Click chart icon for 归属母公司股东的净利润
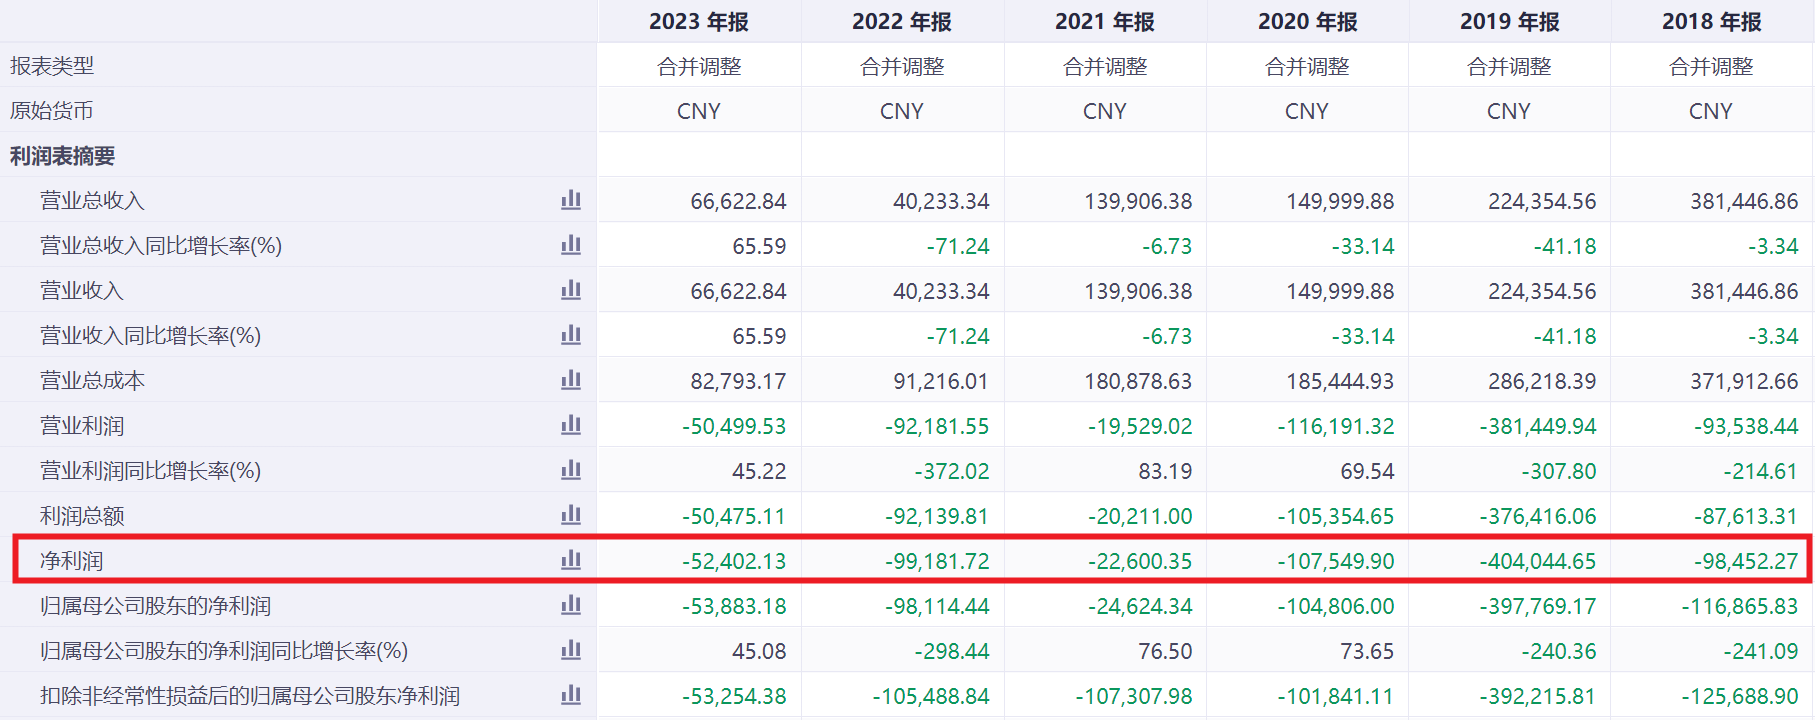The image size is (1815, 720). pos(571,605)
